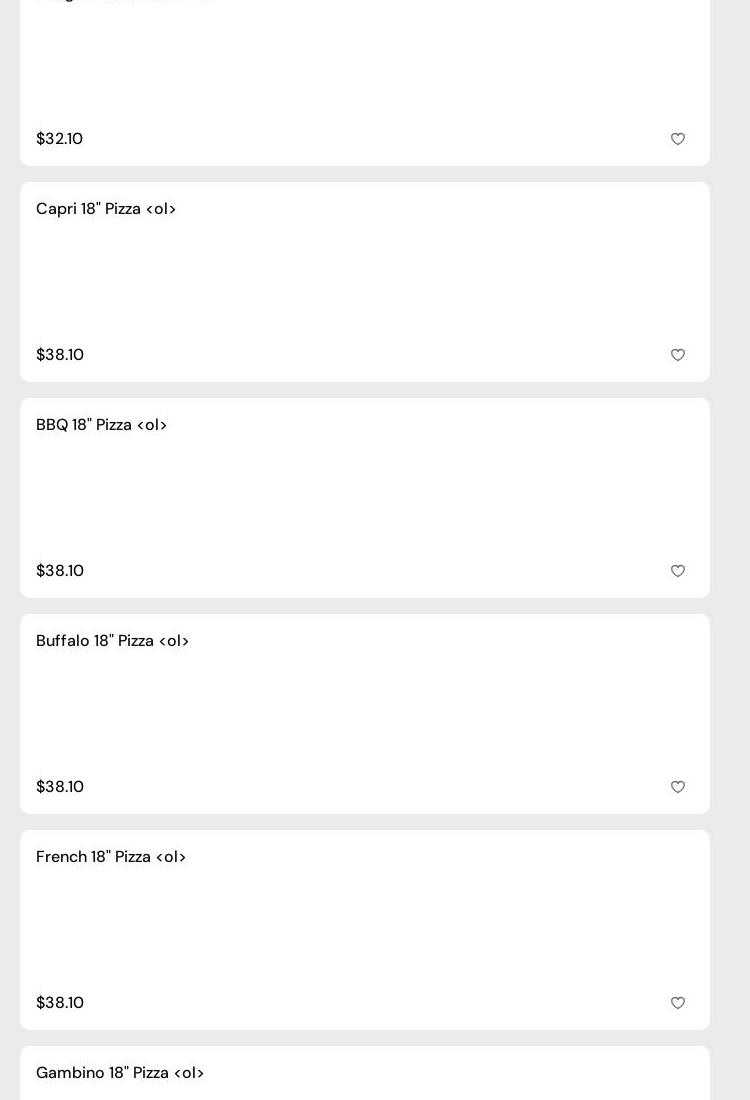
Task: Select the BBQ 18" Pizza title
Action: tap(101, 425)
